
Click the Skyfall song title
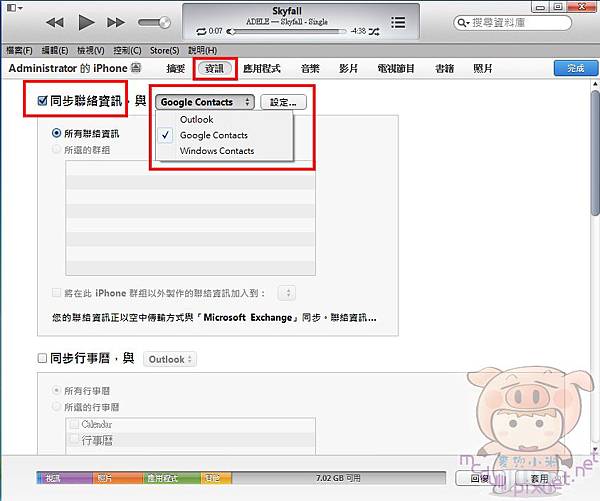click(x=287, y=11)
